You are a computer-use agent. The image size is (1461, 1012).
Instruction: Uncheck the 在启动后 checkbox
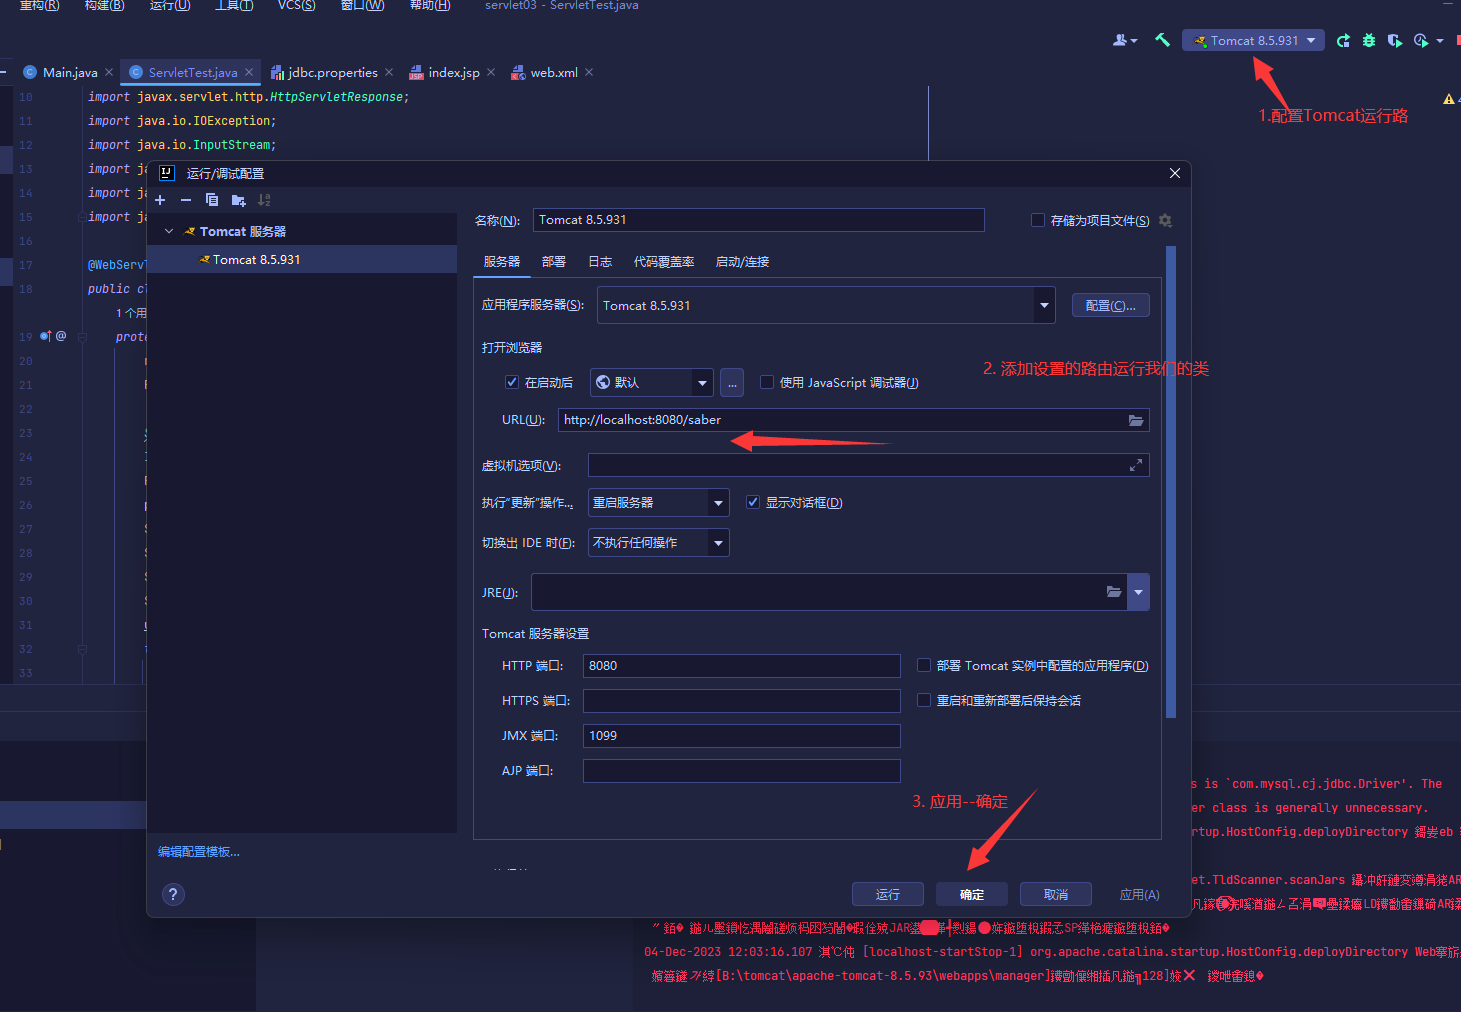(512, 382)
